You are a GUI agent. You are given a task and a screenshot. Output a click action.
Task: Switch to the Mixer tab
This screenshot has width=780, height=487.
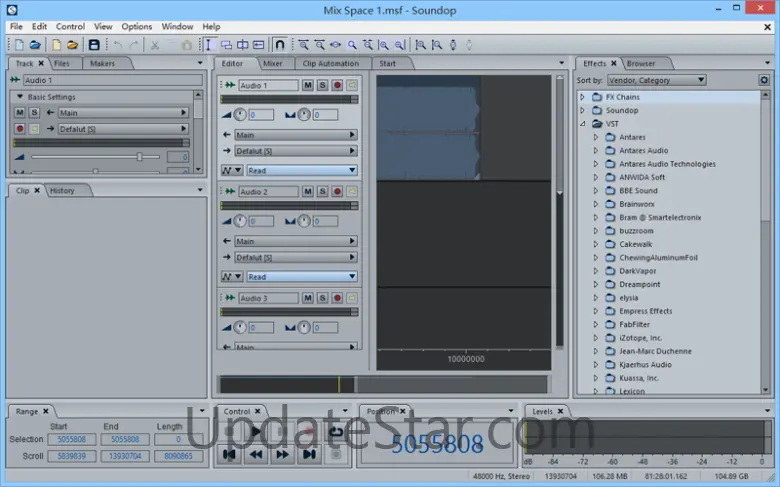272,63
